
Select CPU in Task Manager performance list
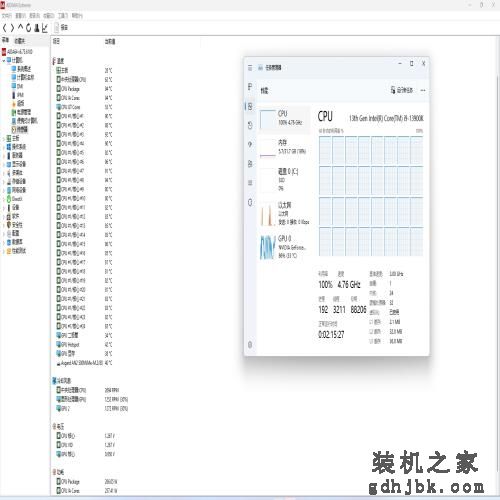pyautogui.click(x=284, y=119)
